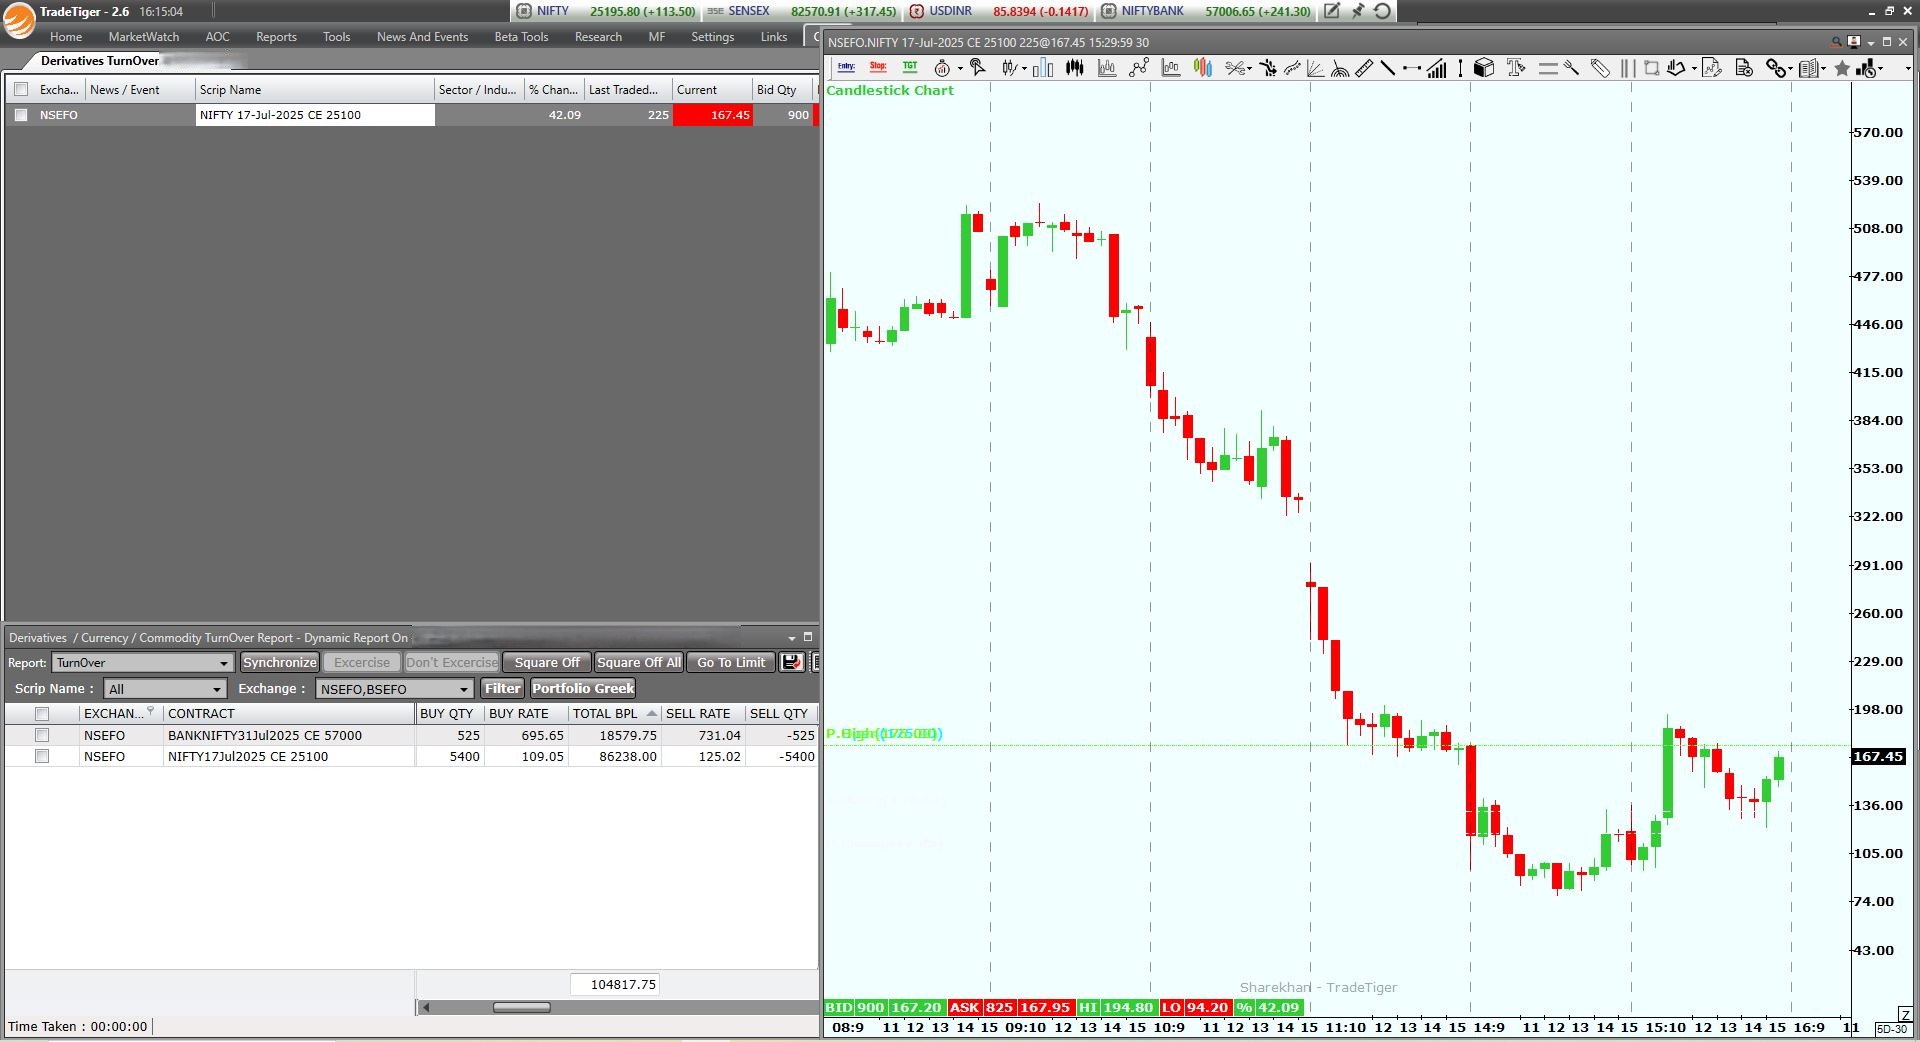Select the horizontal segment line tool
The image size is (1920, 1042).
[1412, 68]
